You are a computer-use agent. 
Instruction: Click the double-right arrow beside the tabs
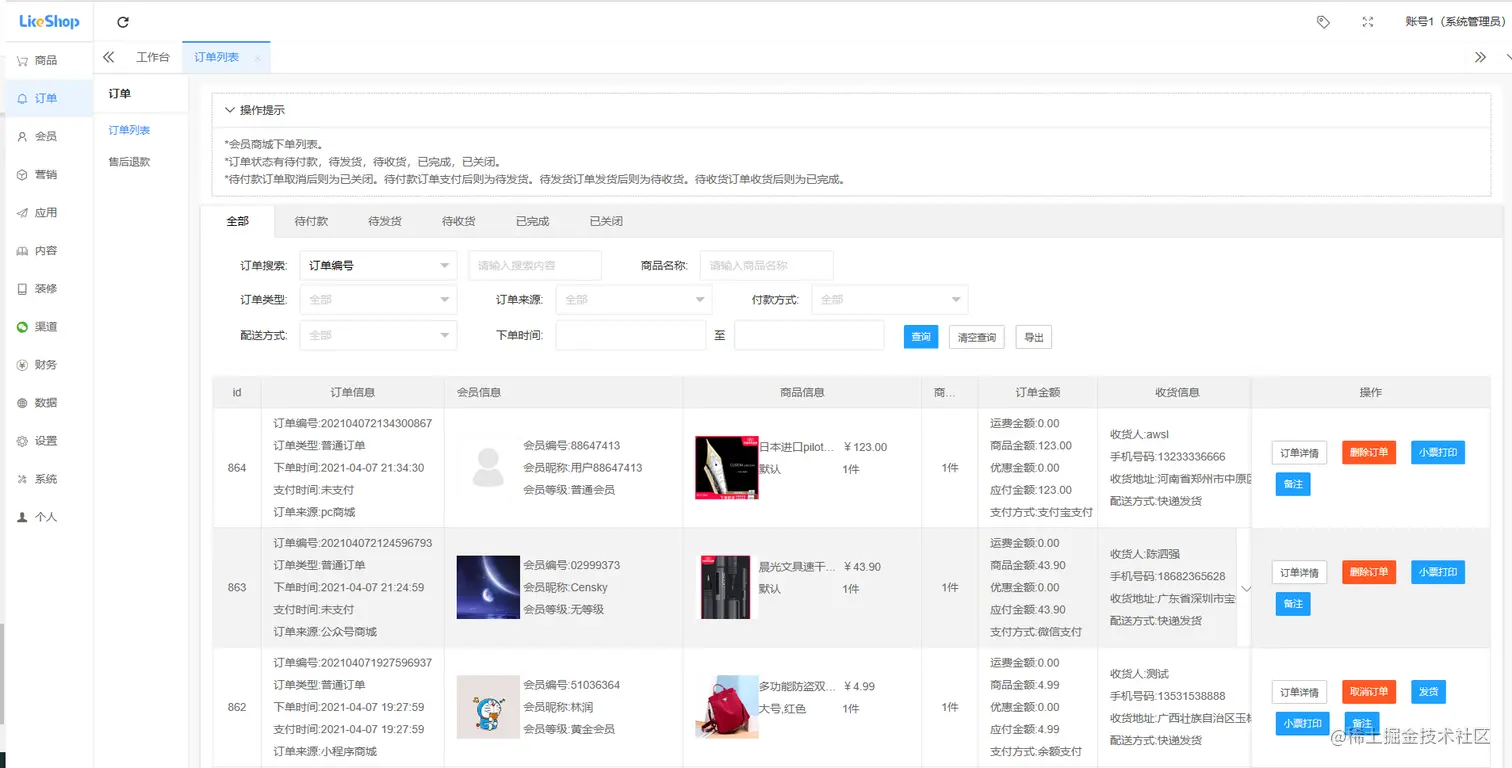[x=1481, y=57]
